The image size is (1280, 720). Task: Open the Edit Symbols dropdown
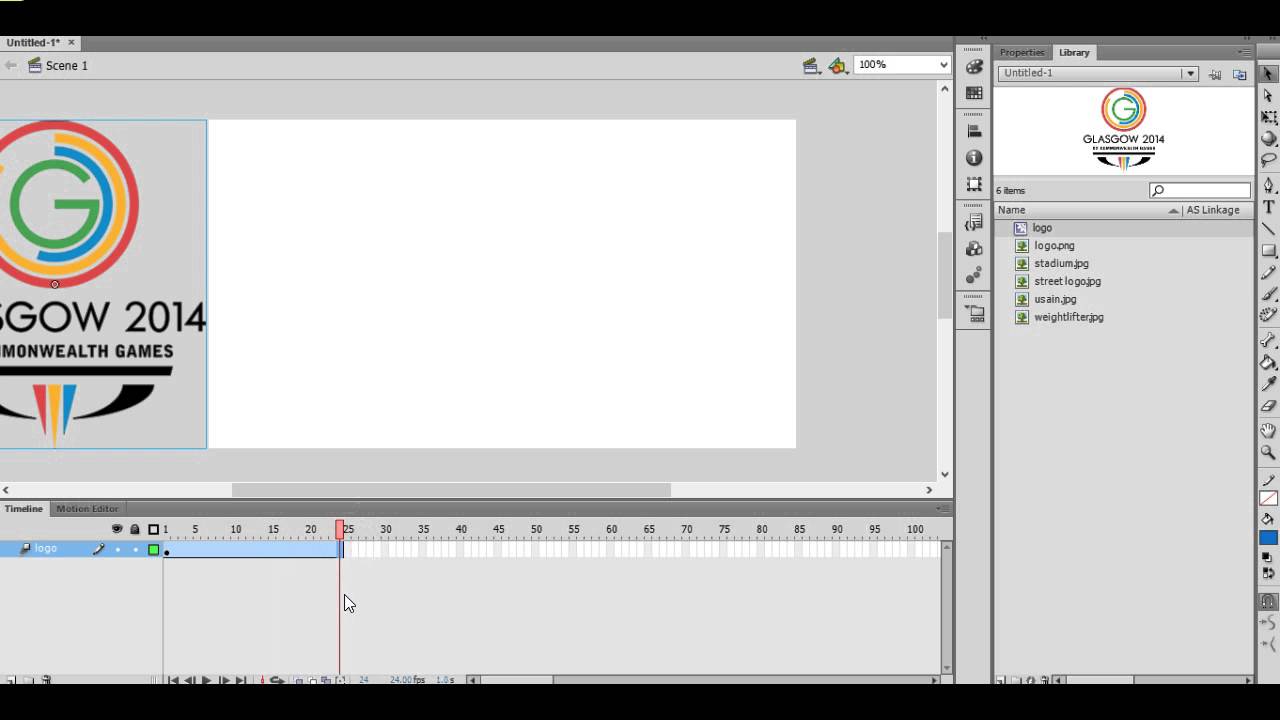[838, 66]
